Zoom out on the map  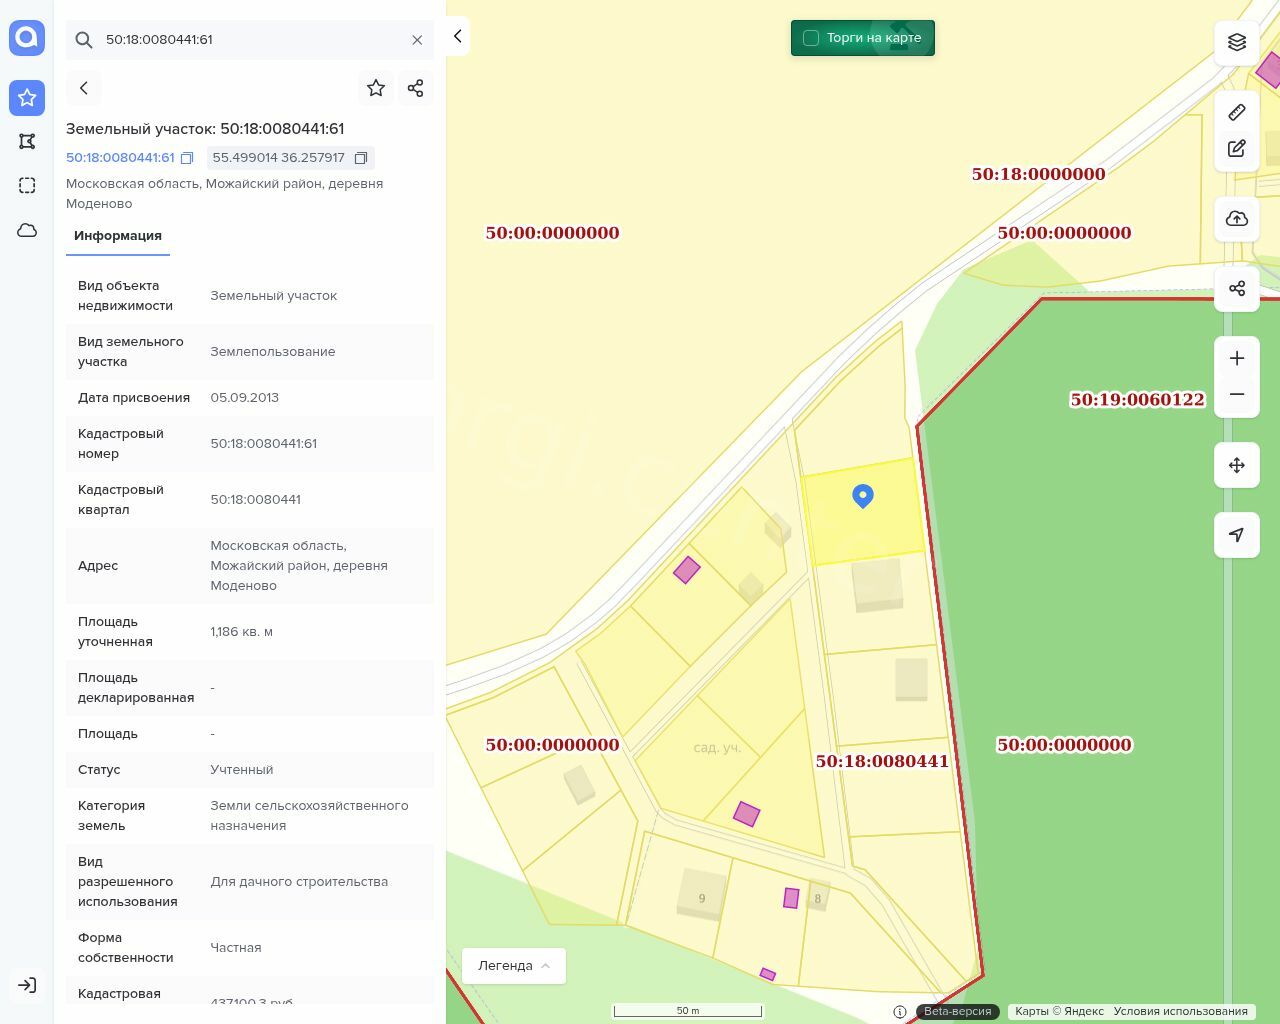coord(1237,395)
